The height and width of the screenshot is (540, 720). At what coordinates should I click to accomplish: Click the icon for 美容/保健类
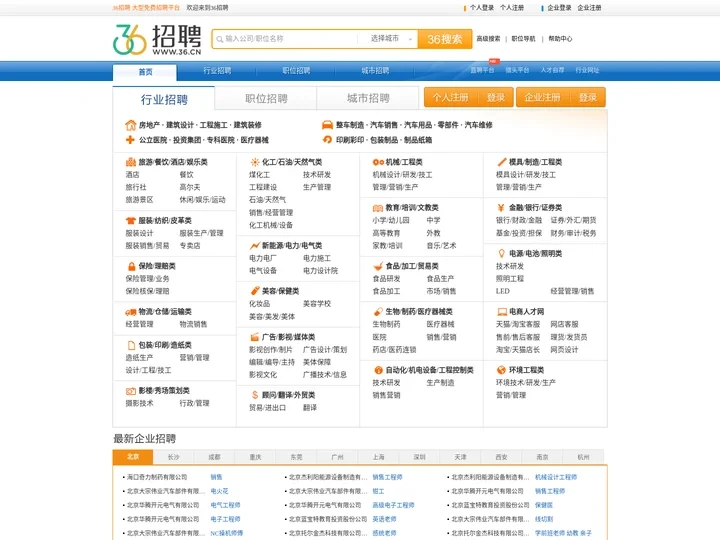coord(255,291)
